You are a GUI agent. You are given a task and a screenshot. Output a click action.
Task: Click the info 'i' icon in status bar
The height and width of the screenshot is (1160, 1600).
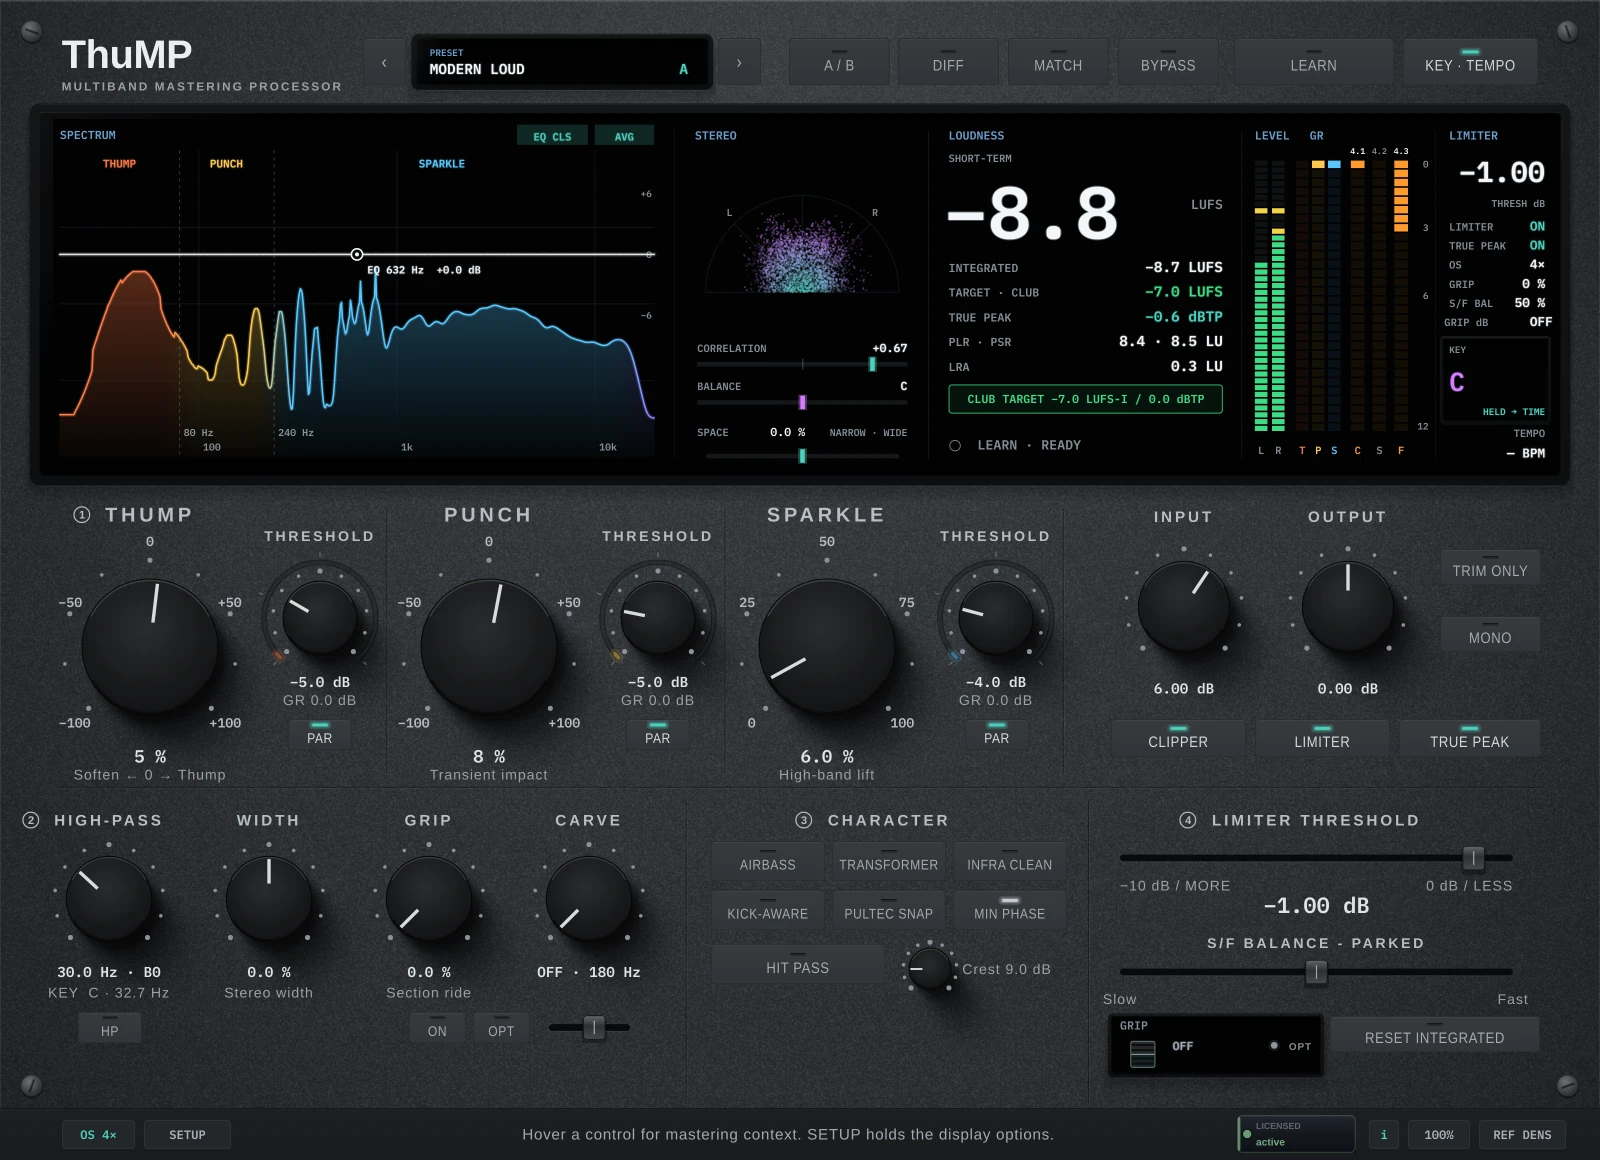[1384, 1135]
